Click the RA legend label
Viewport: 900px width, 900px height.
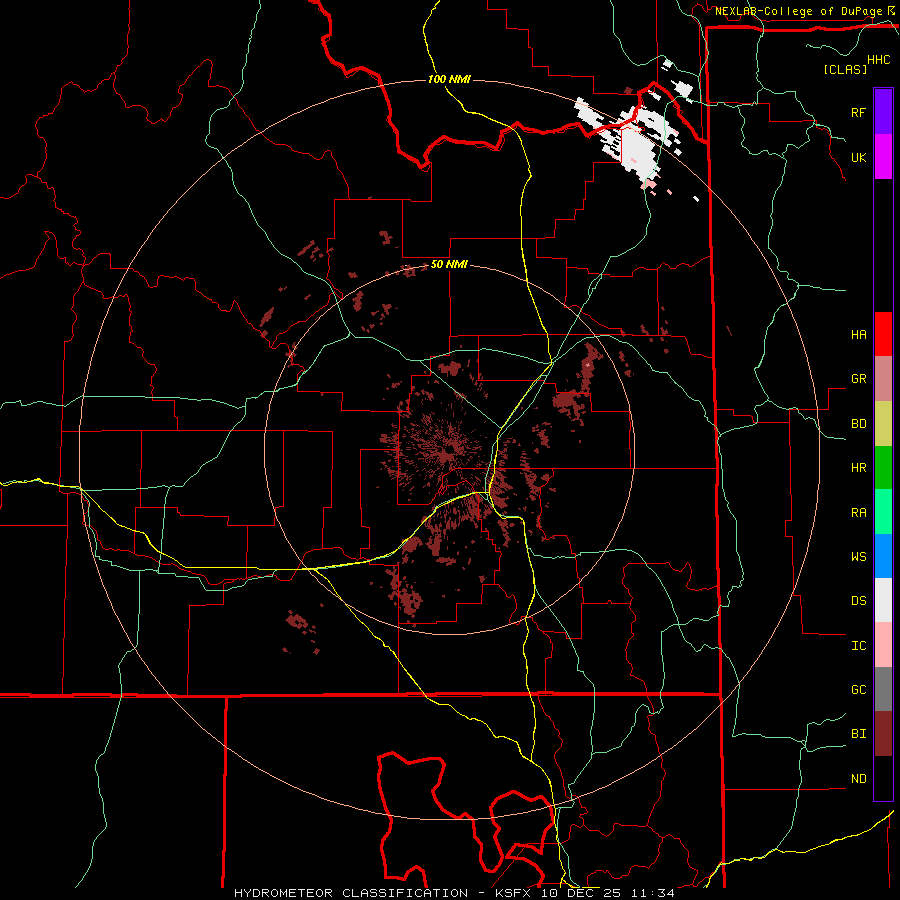(x=859, y=512)
